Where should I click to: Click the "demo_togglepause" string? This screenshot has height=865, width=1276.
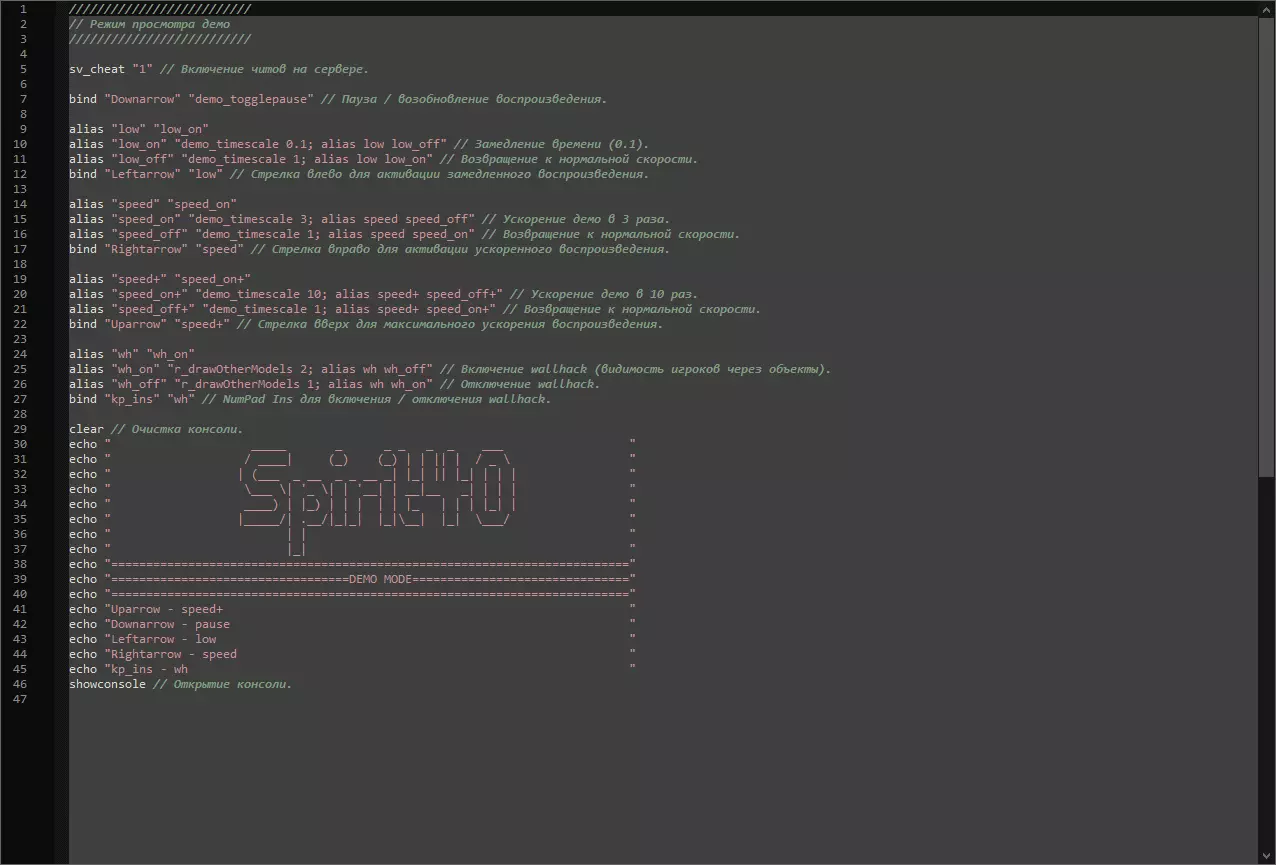point(250,99)
